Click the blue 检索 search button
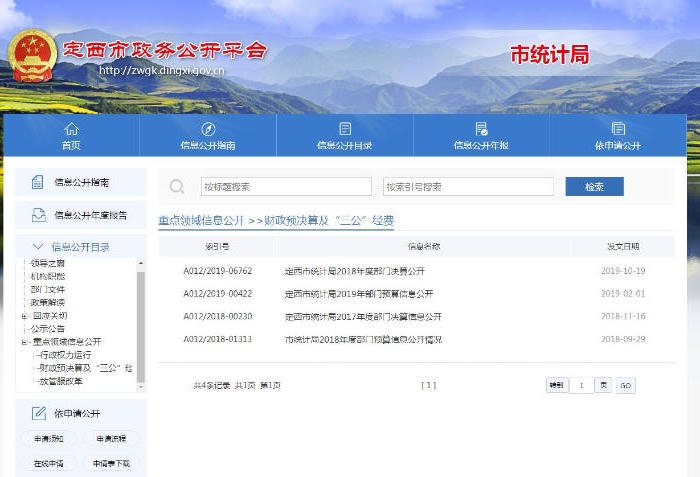This screenshot has height=477, width=700. pos(595,186)
